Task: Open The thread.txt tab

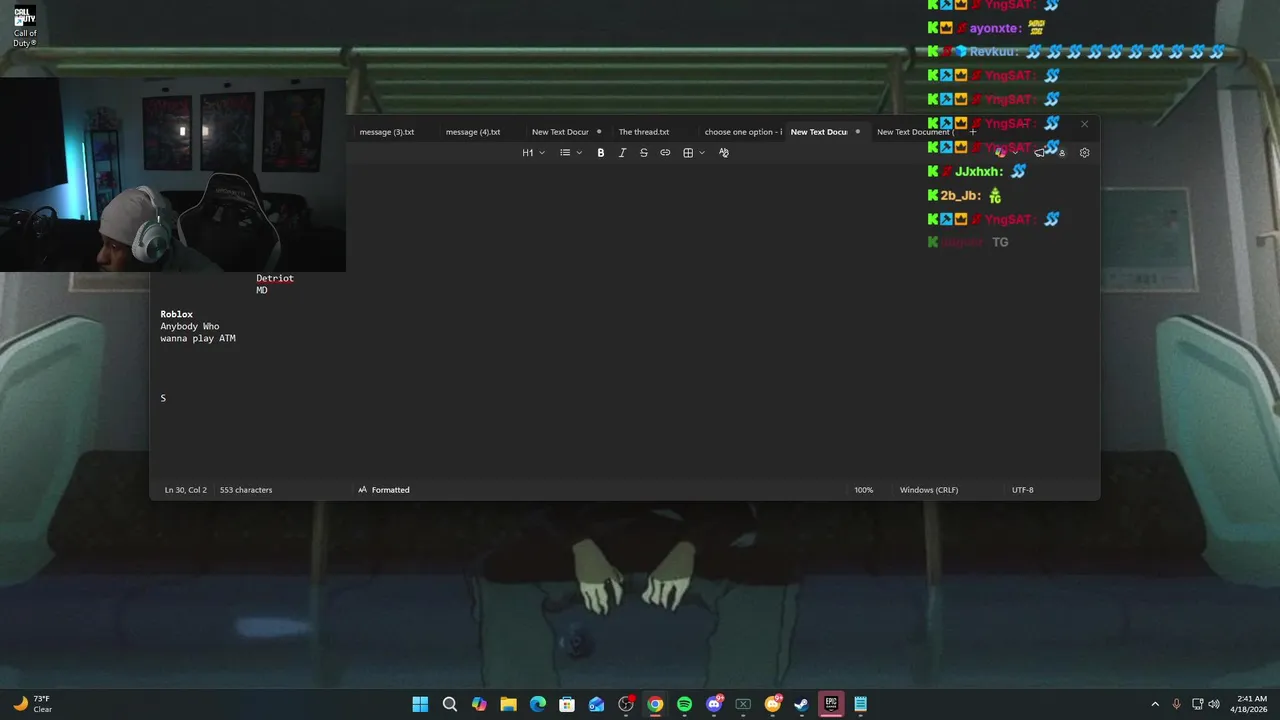Action: (644, 132)
